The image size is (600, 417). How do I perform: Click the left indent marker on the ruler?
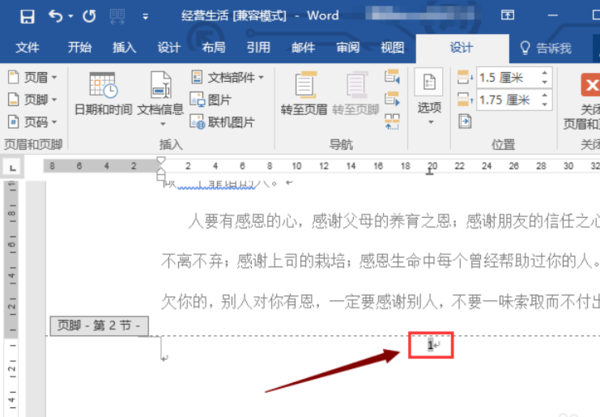[161, 177]
